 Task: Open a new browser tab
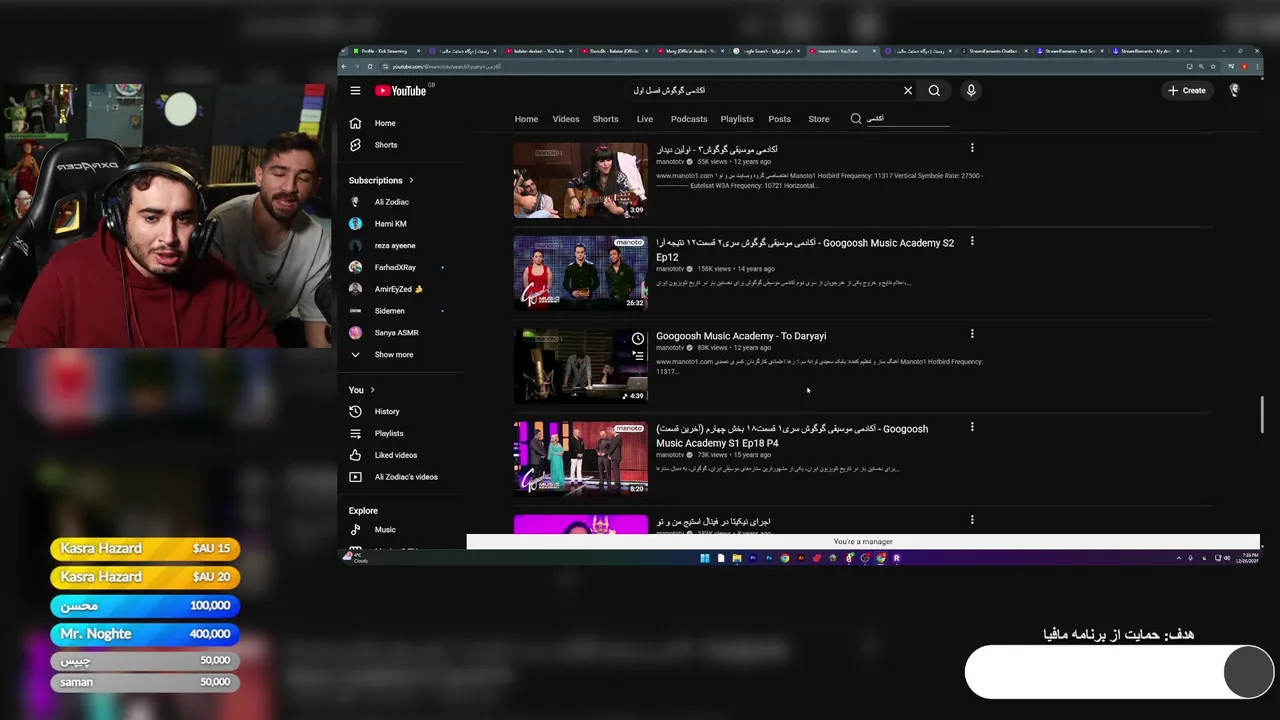1190,51
